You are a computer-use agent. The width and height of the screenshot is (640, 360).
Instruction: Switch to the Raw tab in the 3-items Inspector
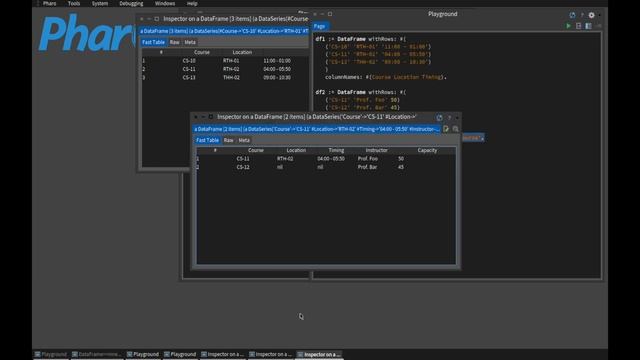point(174,42)
